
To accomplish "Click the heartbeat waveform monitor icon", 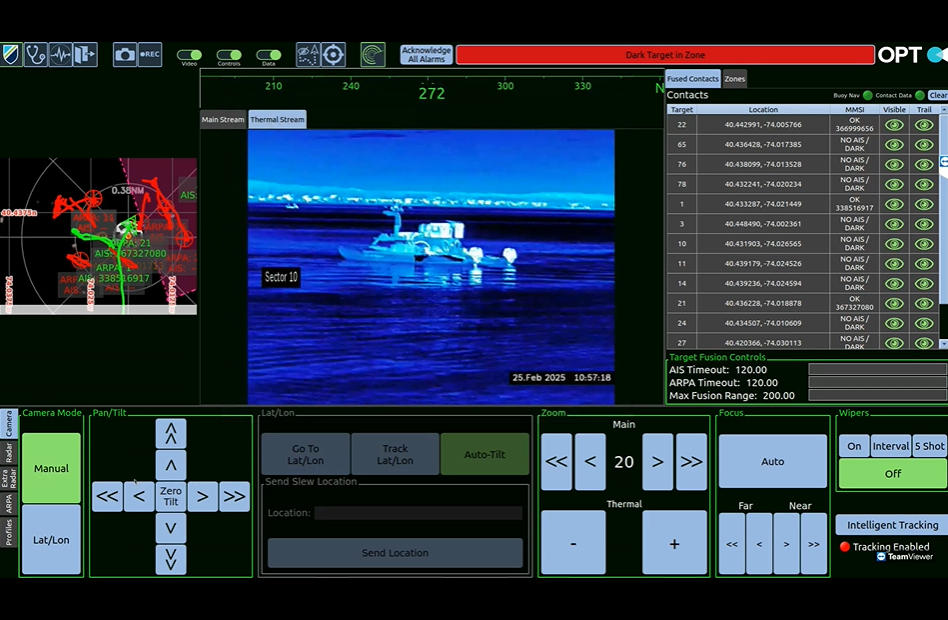I will click(x=61, y=54).
